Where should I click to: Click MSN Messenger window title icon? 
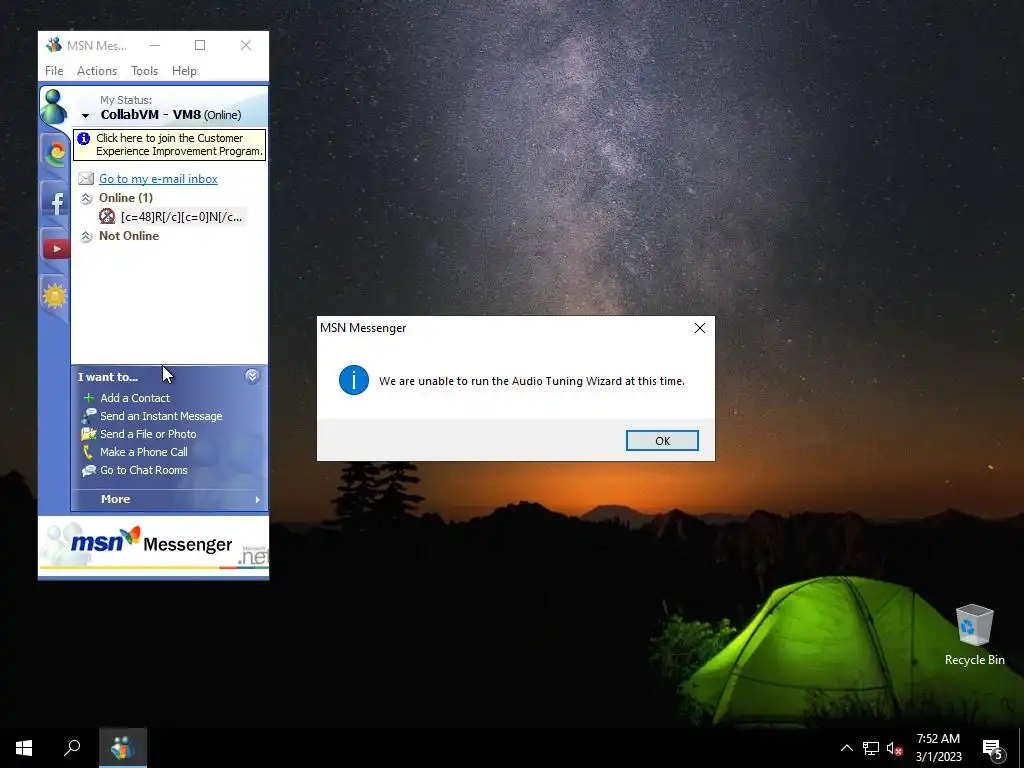pos(54,45)
